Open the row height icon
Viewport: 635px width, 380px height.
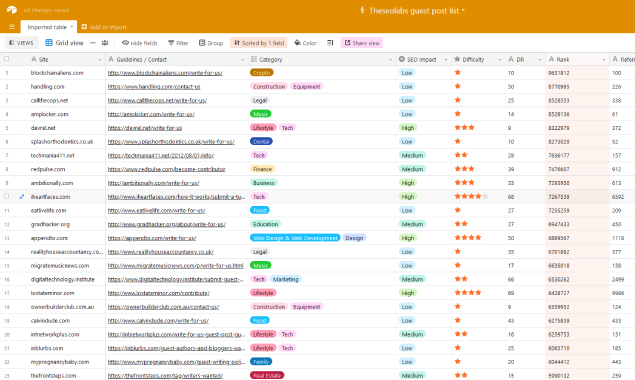click(330, 43)
